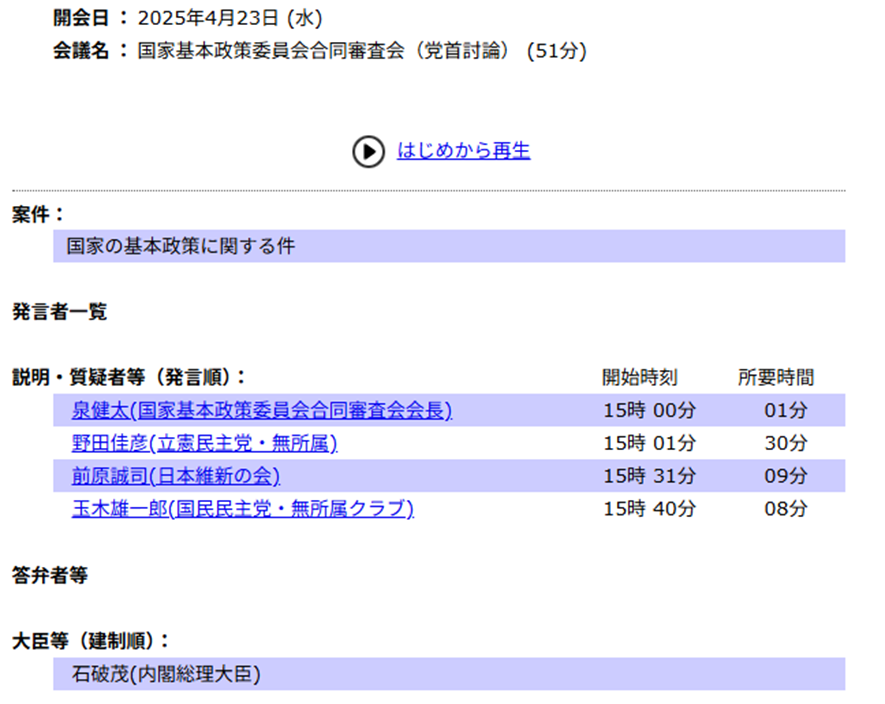Click the 開始時刻 column header
This screenshot has height=704, width=885.
pyautogui.click(x=639, y=377)
